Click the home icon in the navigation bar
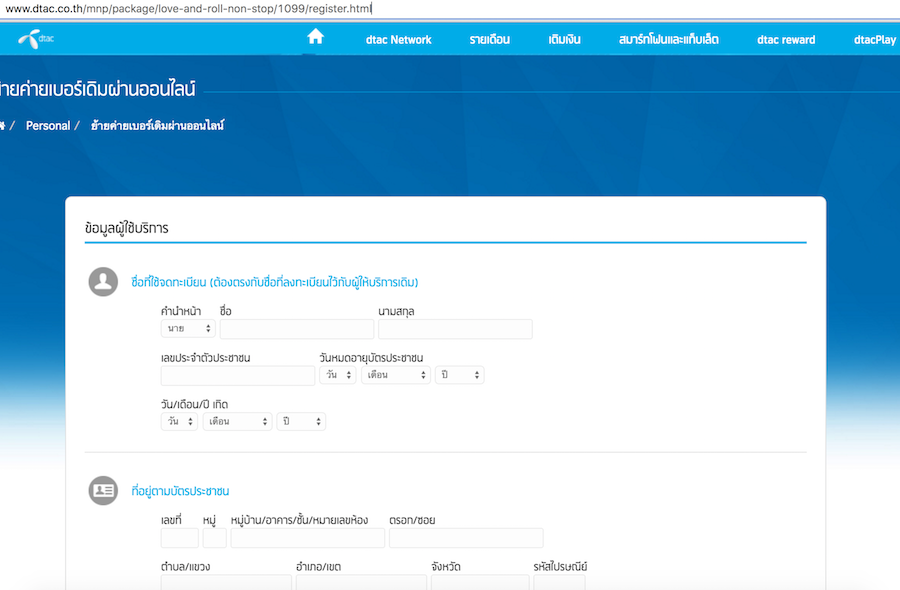The image size is (900, 590). [315, 38]
